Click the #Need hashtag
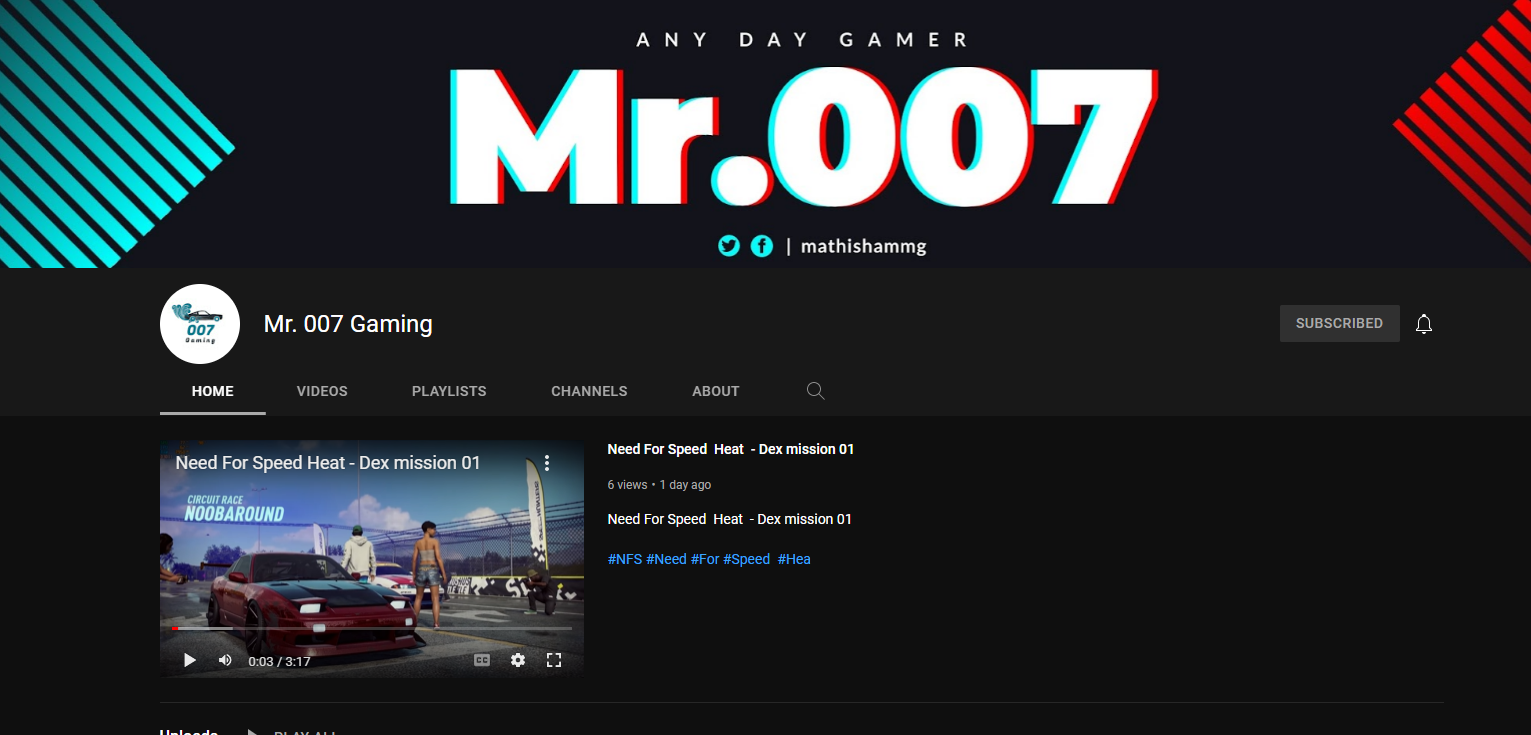The height and width of the screenshot is (735, 1531). tap(666, 559)
